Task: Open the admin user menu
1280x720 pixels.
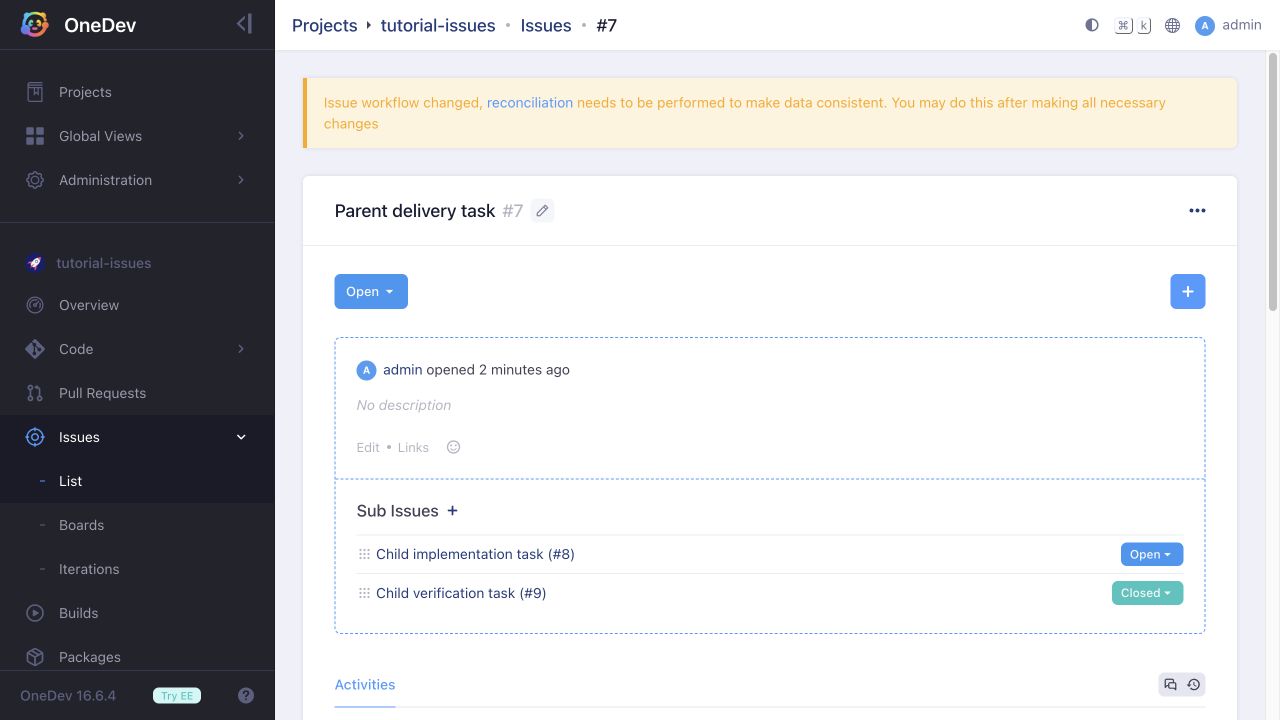Action: click(1228, 25)
